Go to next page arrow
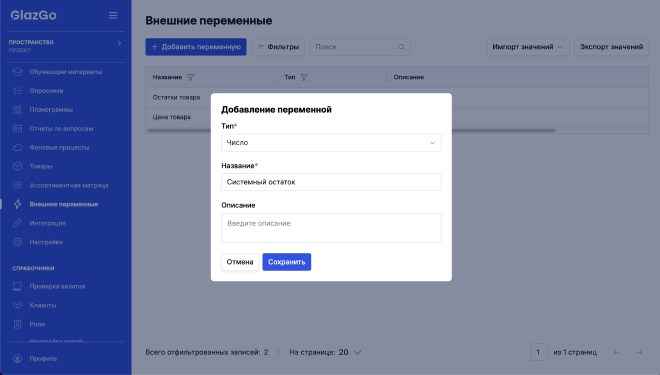 (639, 352)
